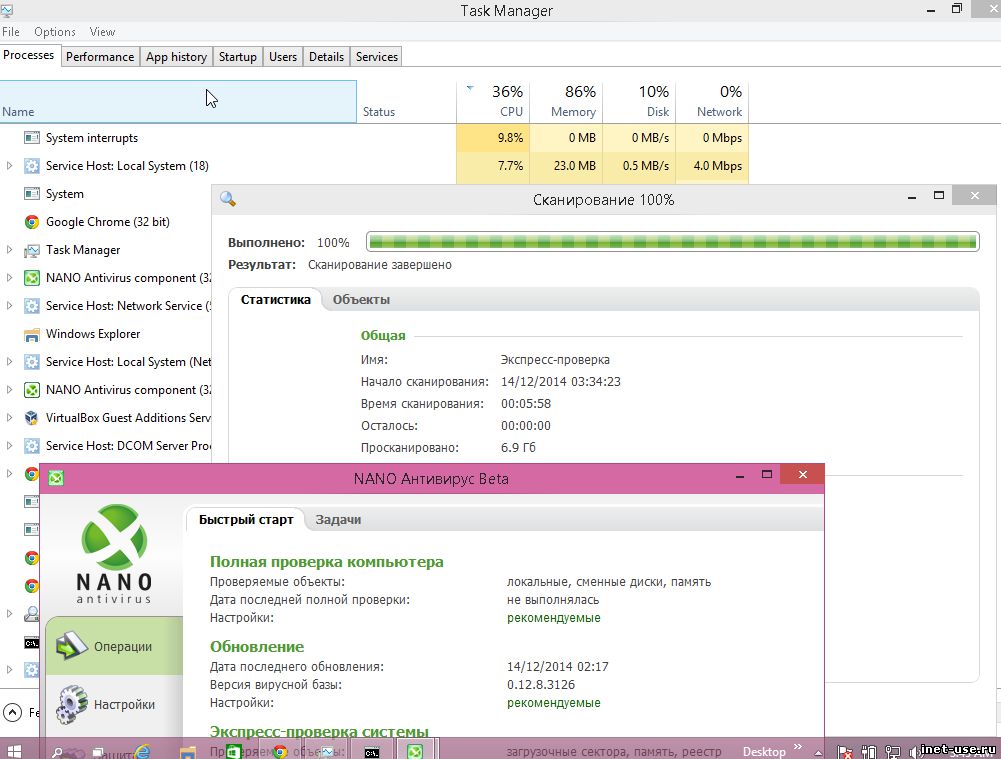Sort by the CPU column header
The width and height of the screenshot is (1001, 759).
(x=493, y=101)
